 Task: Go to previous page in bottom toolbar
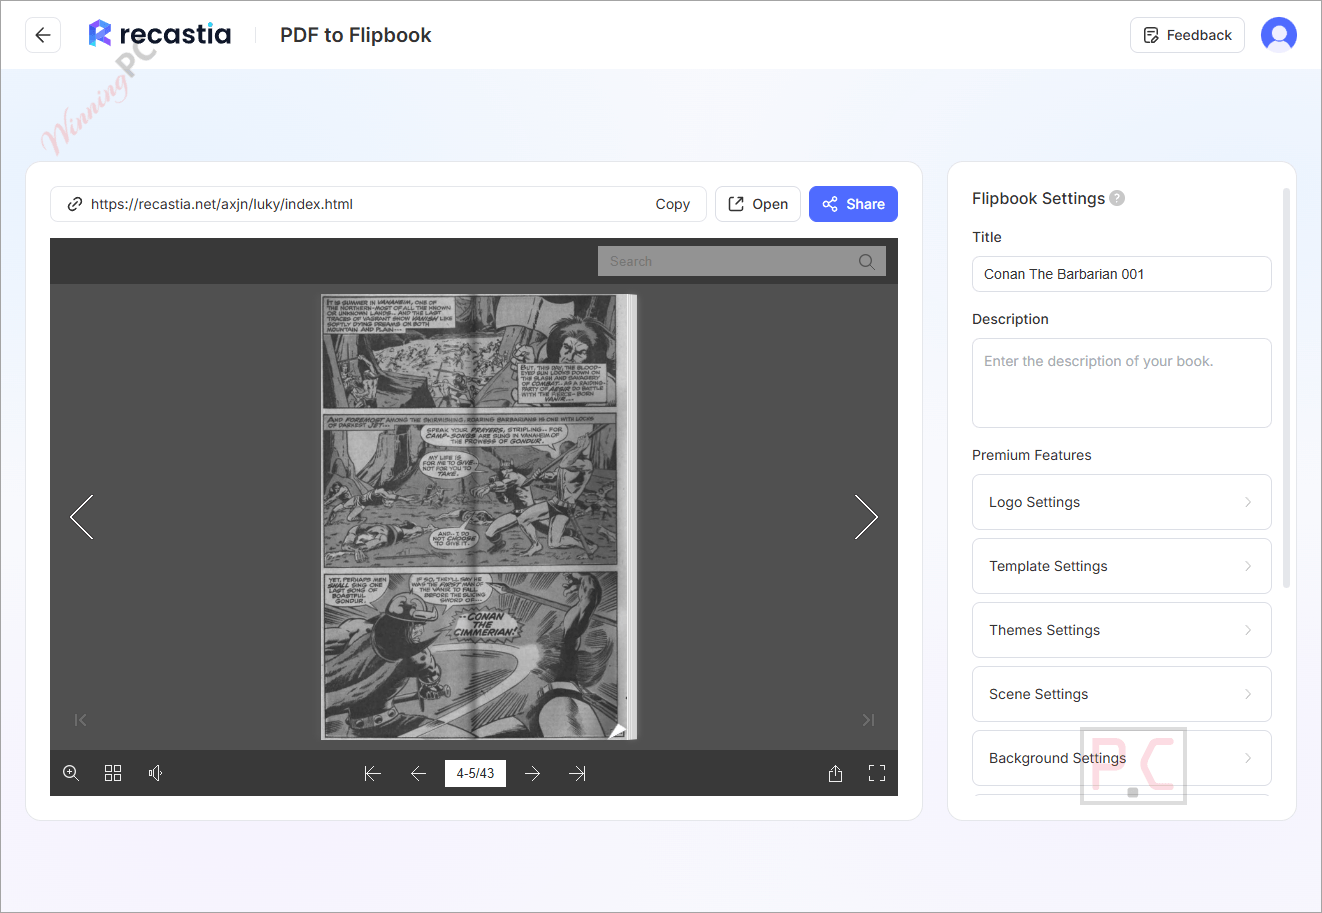click(x=418, y=773)
